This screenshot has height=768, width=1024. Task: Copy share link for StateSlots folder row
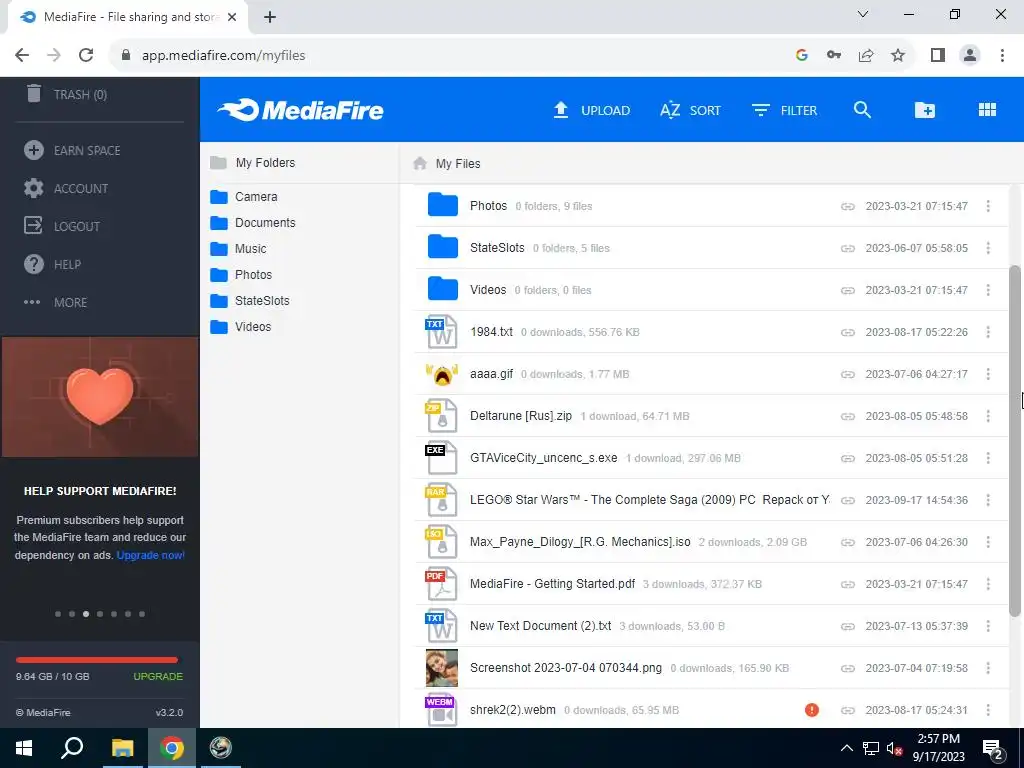[848, 248]
